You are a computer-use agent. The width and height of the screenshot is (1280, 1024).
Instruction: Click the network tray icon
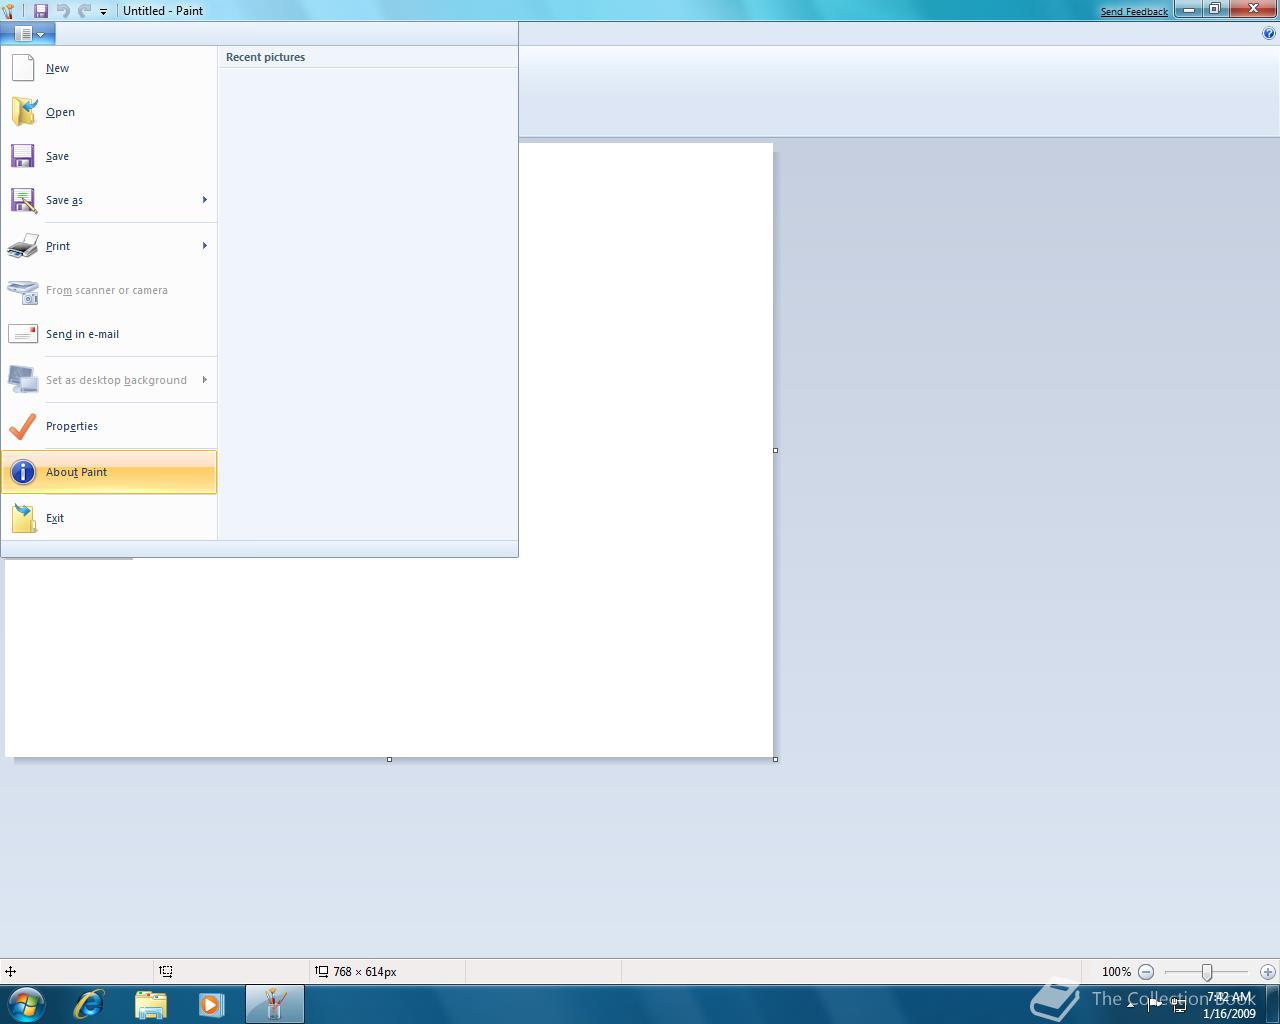(1179, 1004)
